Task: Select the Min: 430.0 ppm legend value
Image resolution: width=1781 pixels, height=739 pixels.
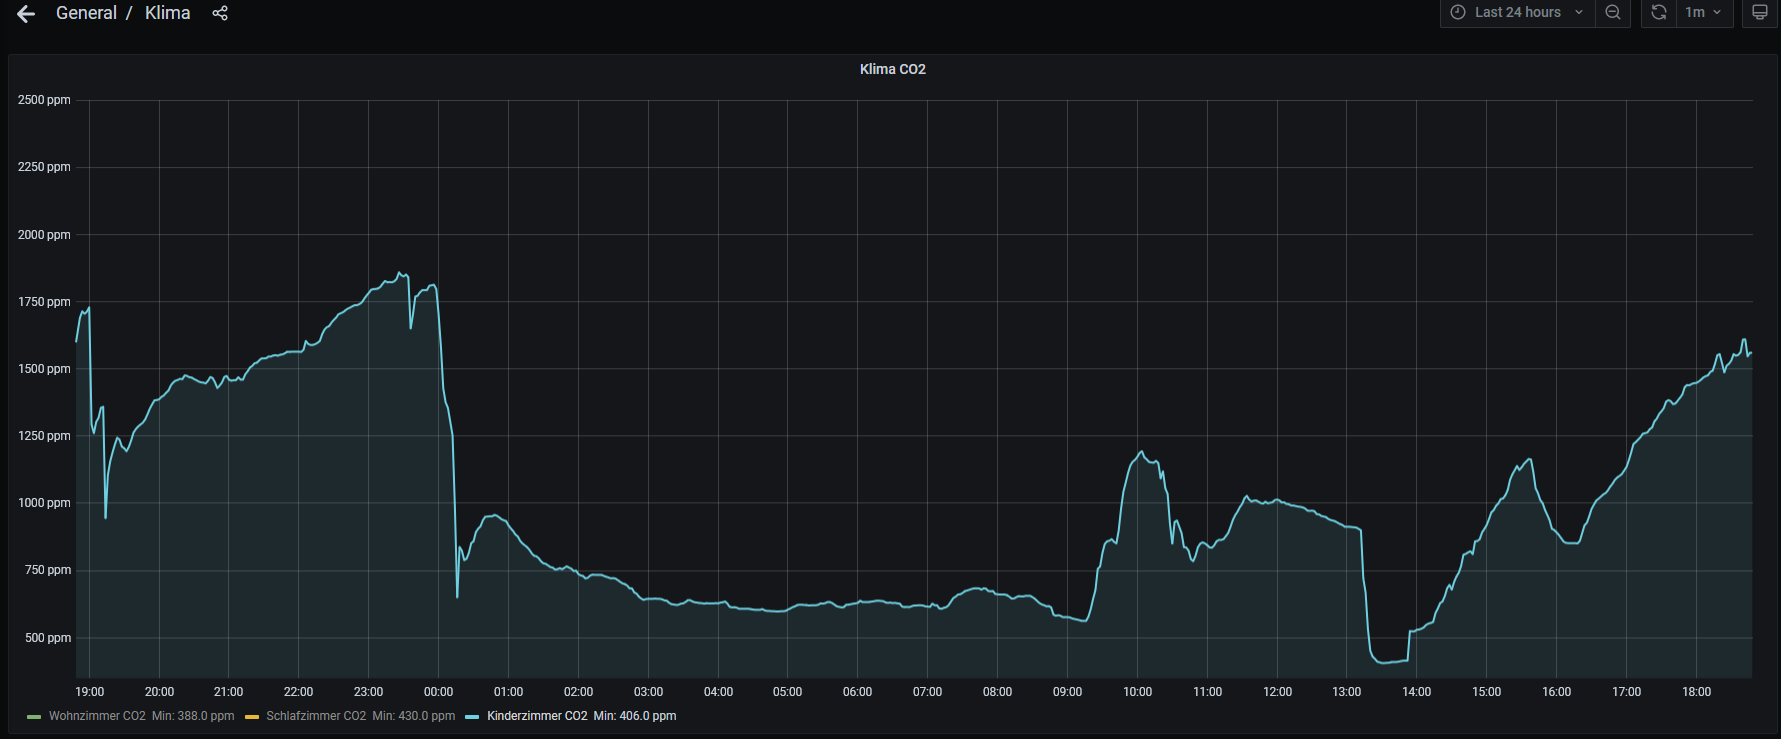Action: (414, 716)
